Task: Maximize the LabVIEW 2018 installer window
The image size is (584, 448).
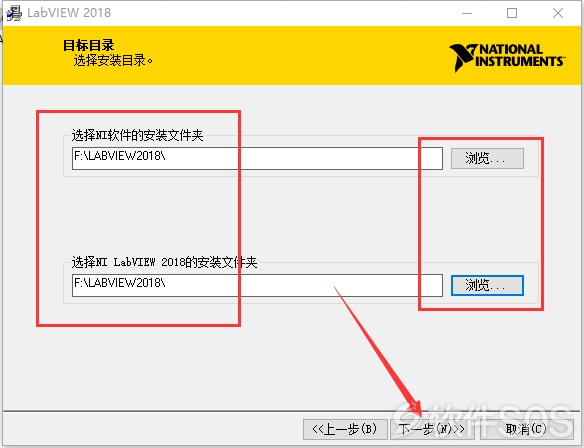Action: (x=512, y=13)
